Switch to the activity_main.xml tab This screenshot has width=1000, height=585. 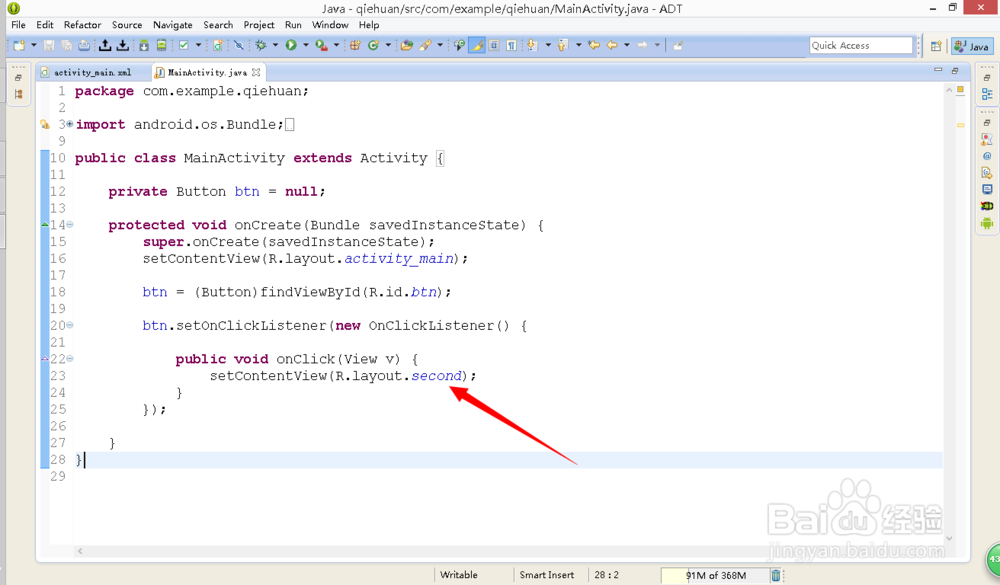click(92, 72)
